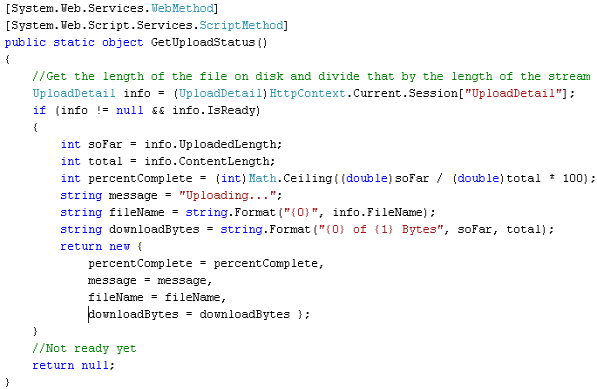Screen dimensions: 597x389
Task: Click info.UploadedLength property
Action: tap(210, 145)
